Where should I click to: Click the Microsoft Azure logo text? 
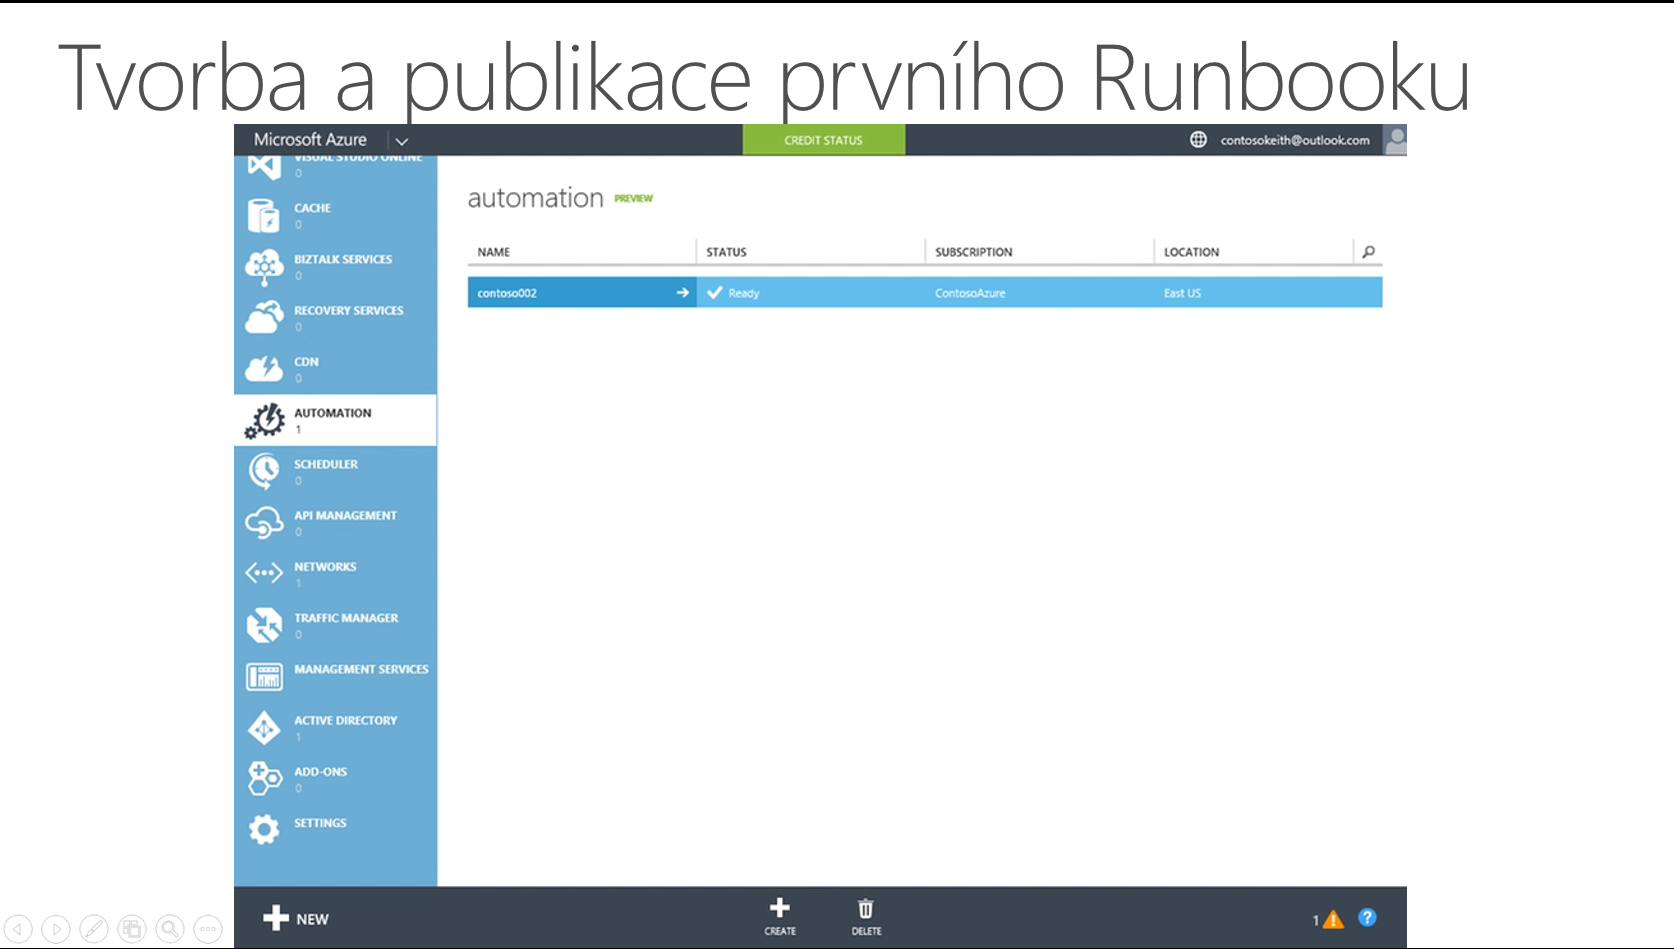click(x=310, y=140)
